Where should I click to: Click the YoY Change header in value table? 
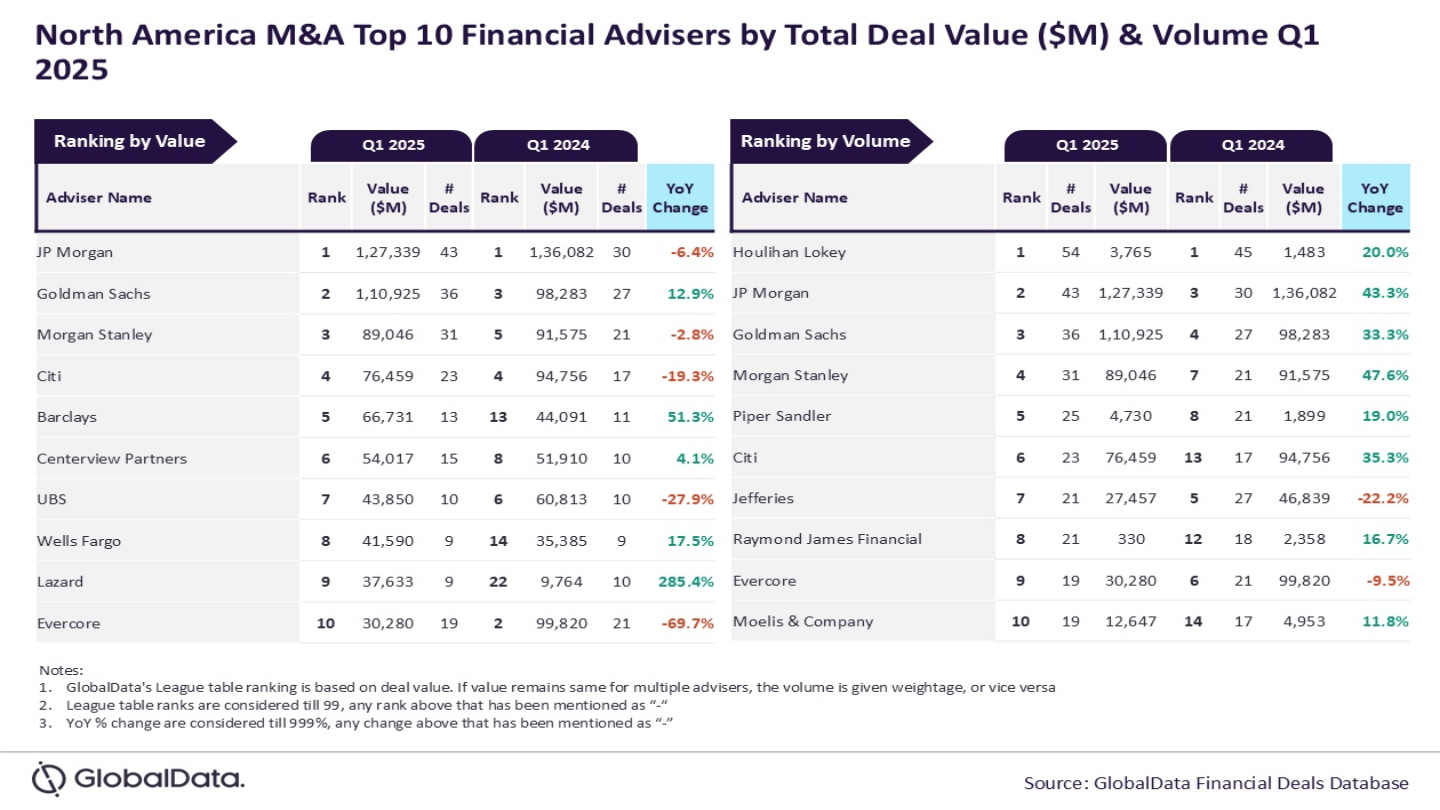680,197
